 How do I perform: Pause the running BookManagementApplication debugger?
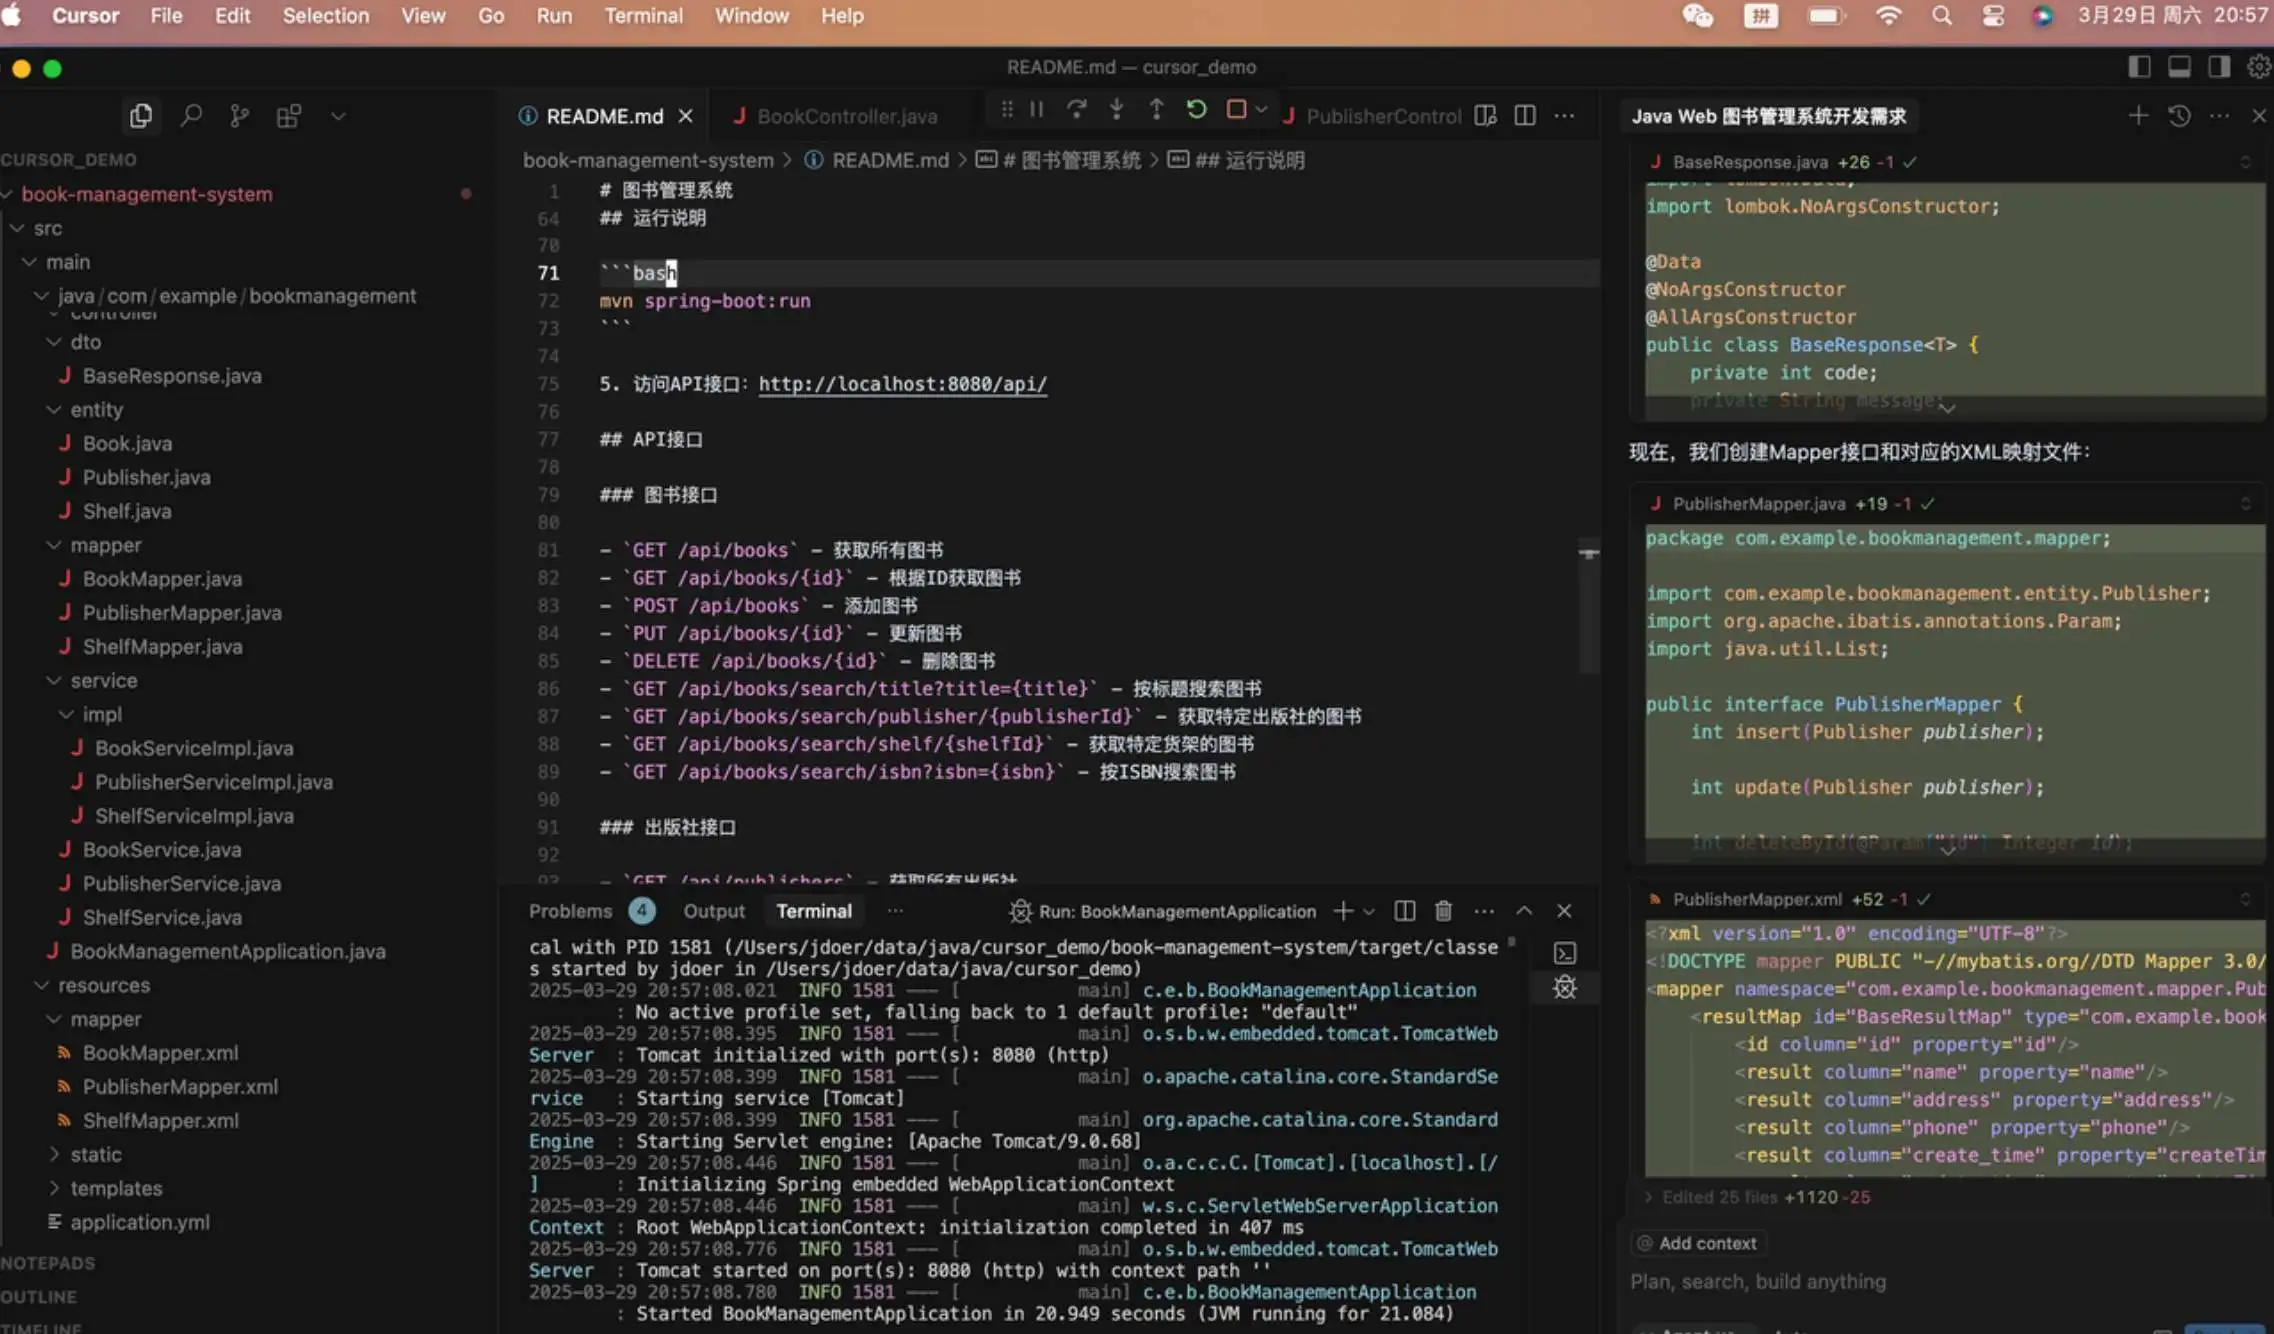click(1035, 110)
